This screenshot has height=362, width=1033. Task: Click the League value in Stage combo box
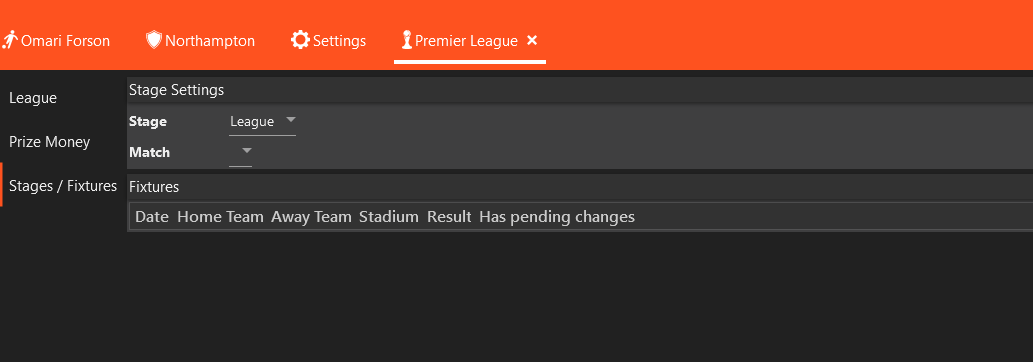pyautogui.click(x=252, y=121)
